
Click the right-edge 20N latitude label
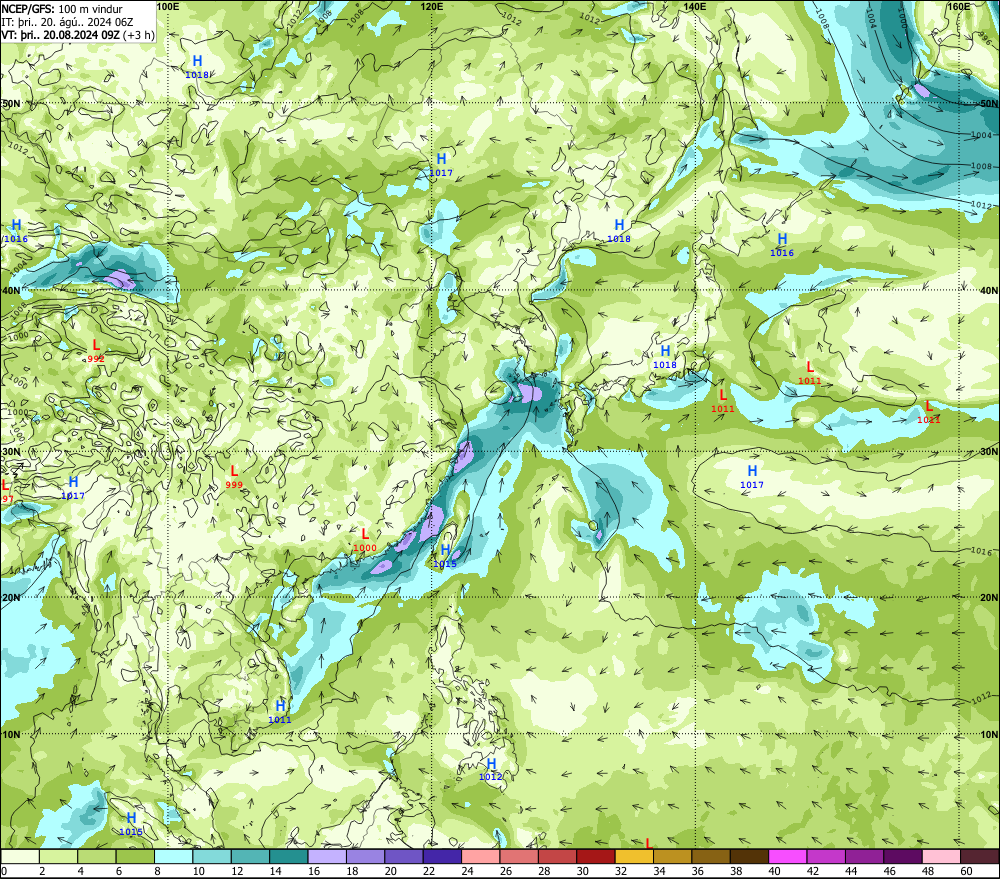coord(989,598)
